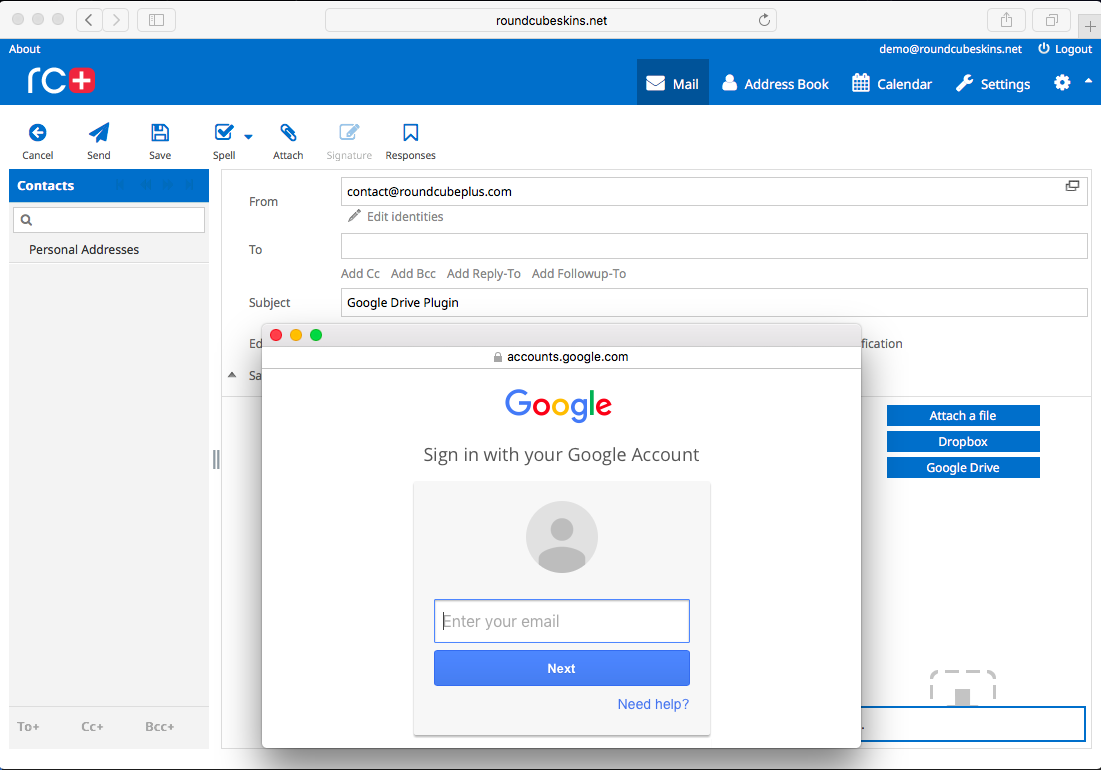The width and height of the screenshot is (1101, 770).
Task: Click the Dropbox attachment button
Action: click(963, 442)
